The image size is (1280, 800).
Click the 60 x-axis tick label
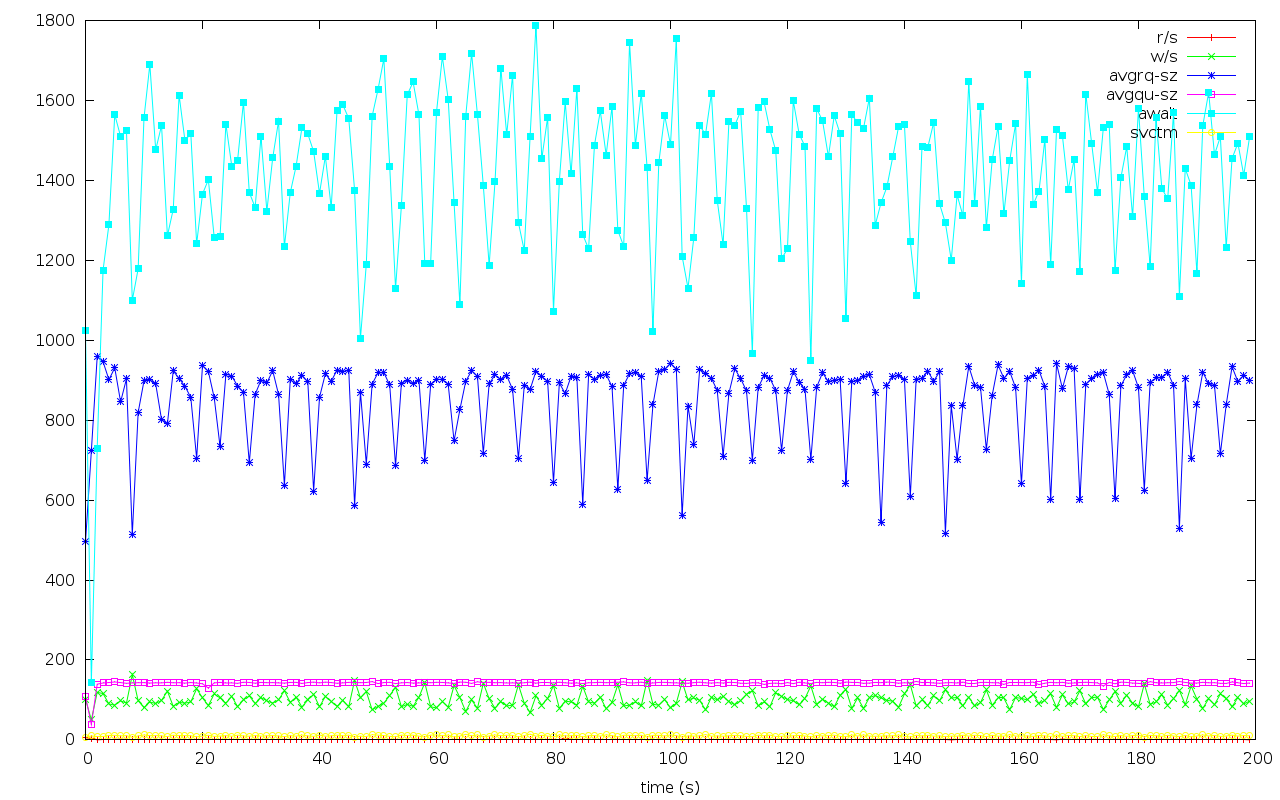[437, 759]
